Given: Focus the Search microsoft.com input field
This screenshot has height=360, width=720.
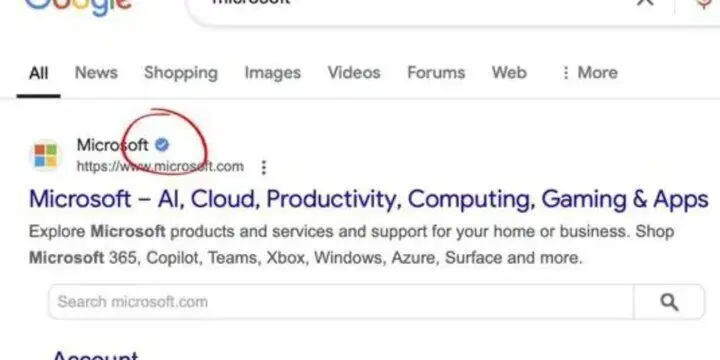Looking at the screenshot, I should [341, 302].
